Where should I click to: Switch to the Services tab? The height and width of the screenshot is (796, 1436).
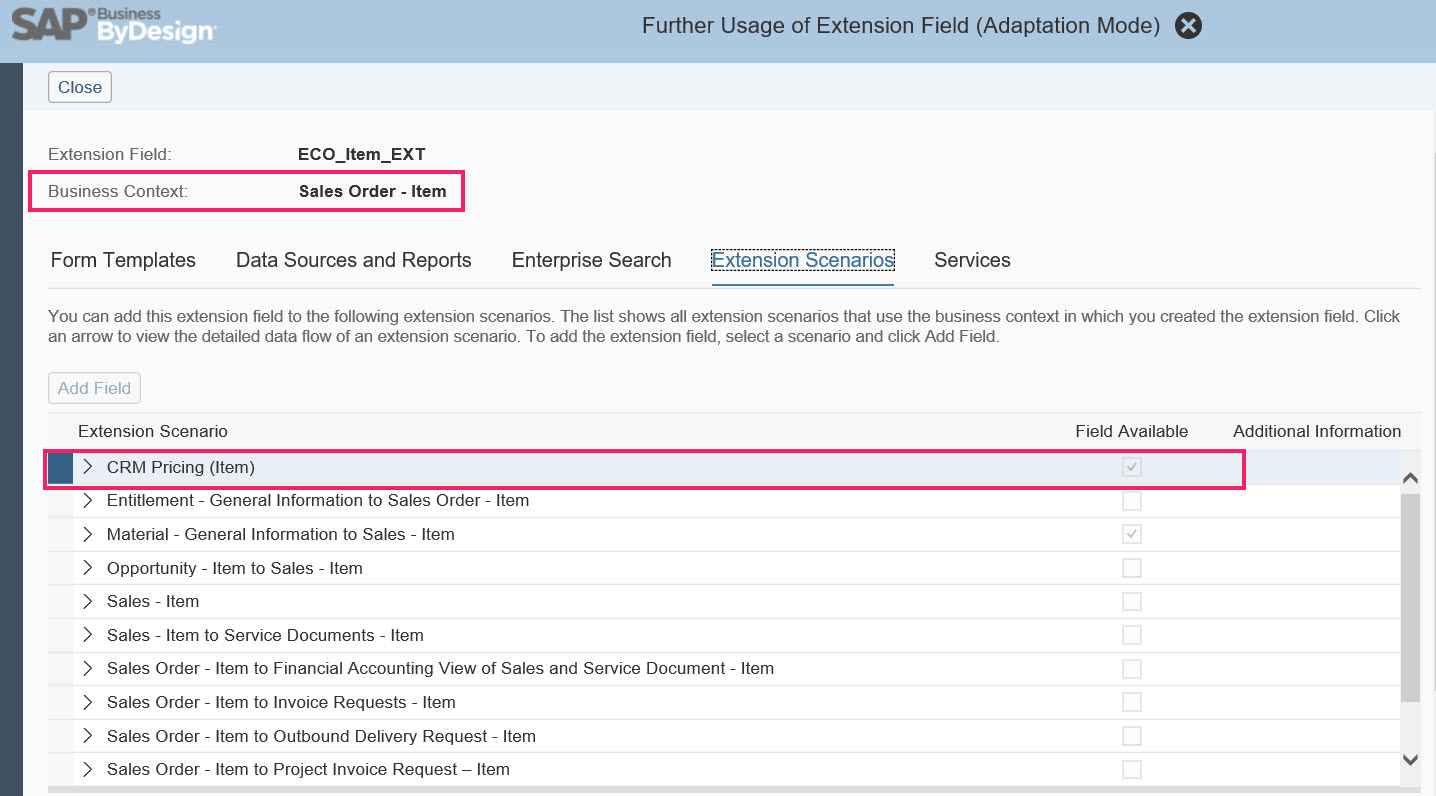pyautogui.click(x=972, y=260)
